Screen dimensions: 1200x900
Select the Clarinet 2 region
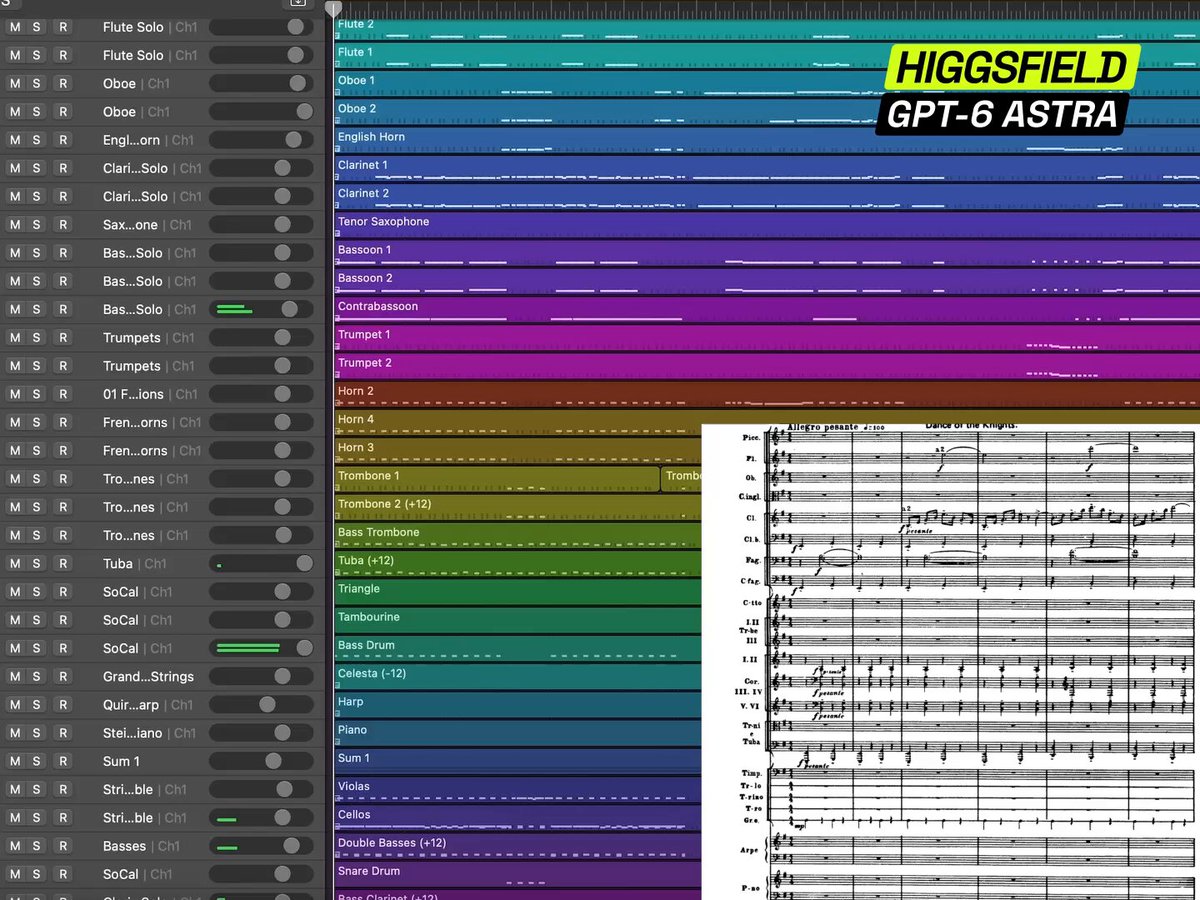[767, 196]
